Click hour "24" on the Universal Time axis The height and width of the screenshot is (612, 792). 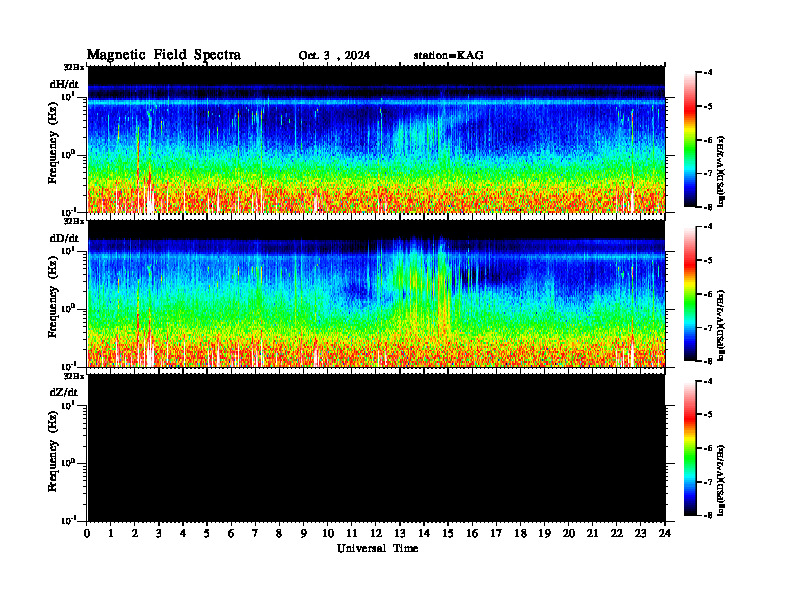(665, 533)
